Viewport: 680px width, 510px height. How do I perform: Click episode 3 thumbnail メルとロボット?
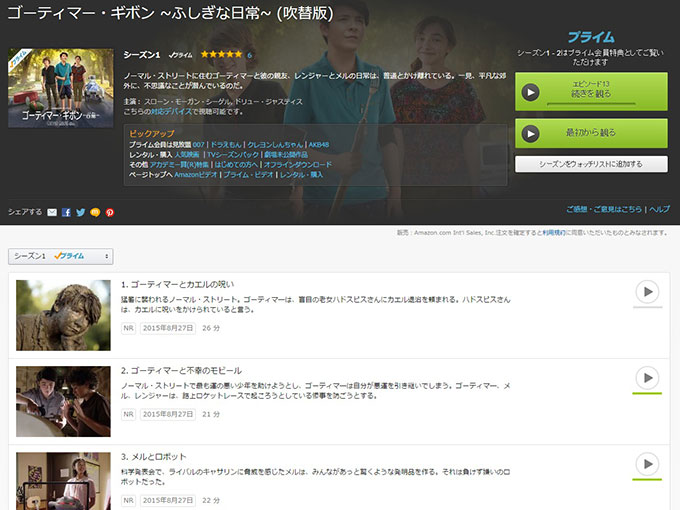click(63, 481)
